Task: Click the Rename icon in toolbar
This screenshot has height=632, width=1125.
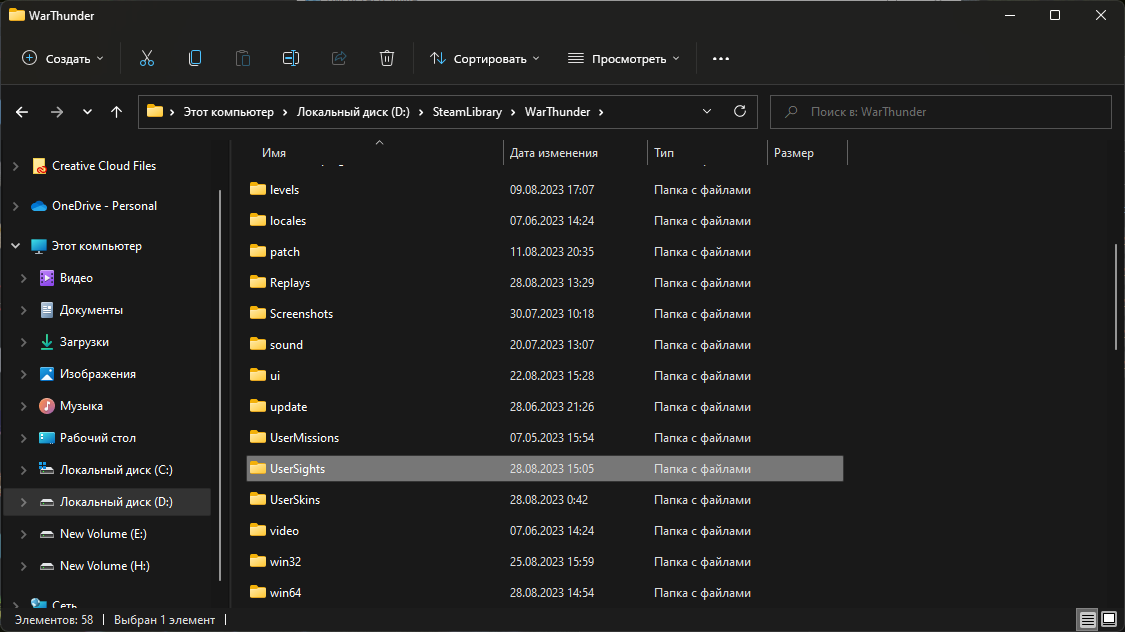Action: pyautogui.click(x=291, y=59)
